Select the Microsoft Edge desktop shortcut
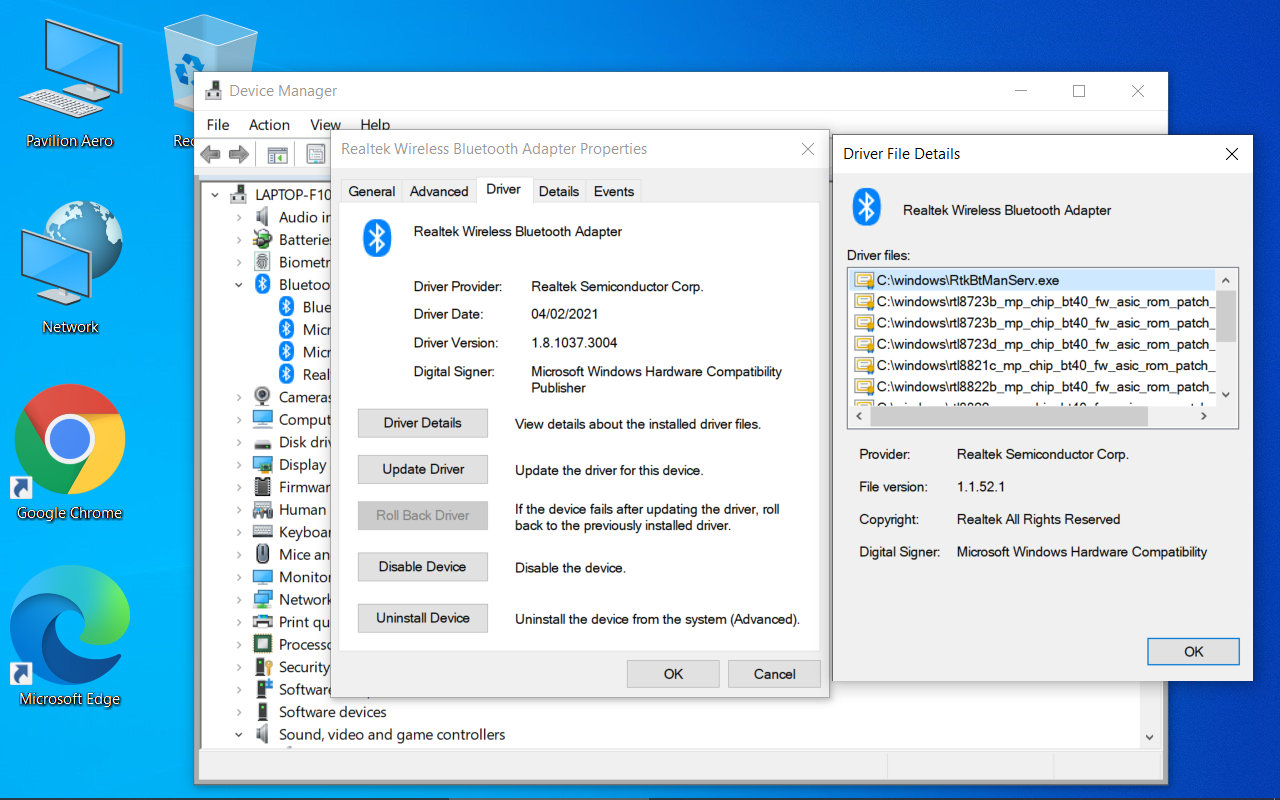This screenshot has height=800, width=1280. tap(70, 636)
